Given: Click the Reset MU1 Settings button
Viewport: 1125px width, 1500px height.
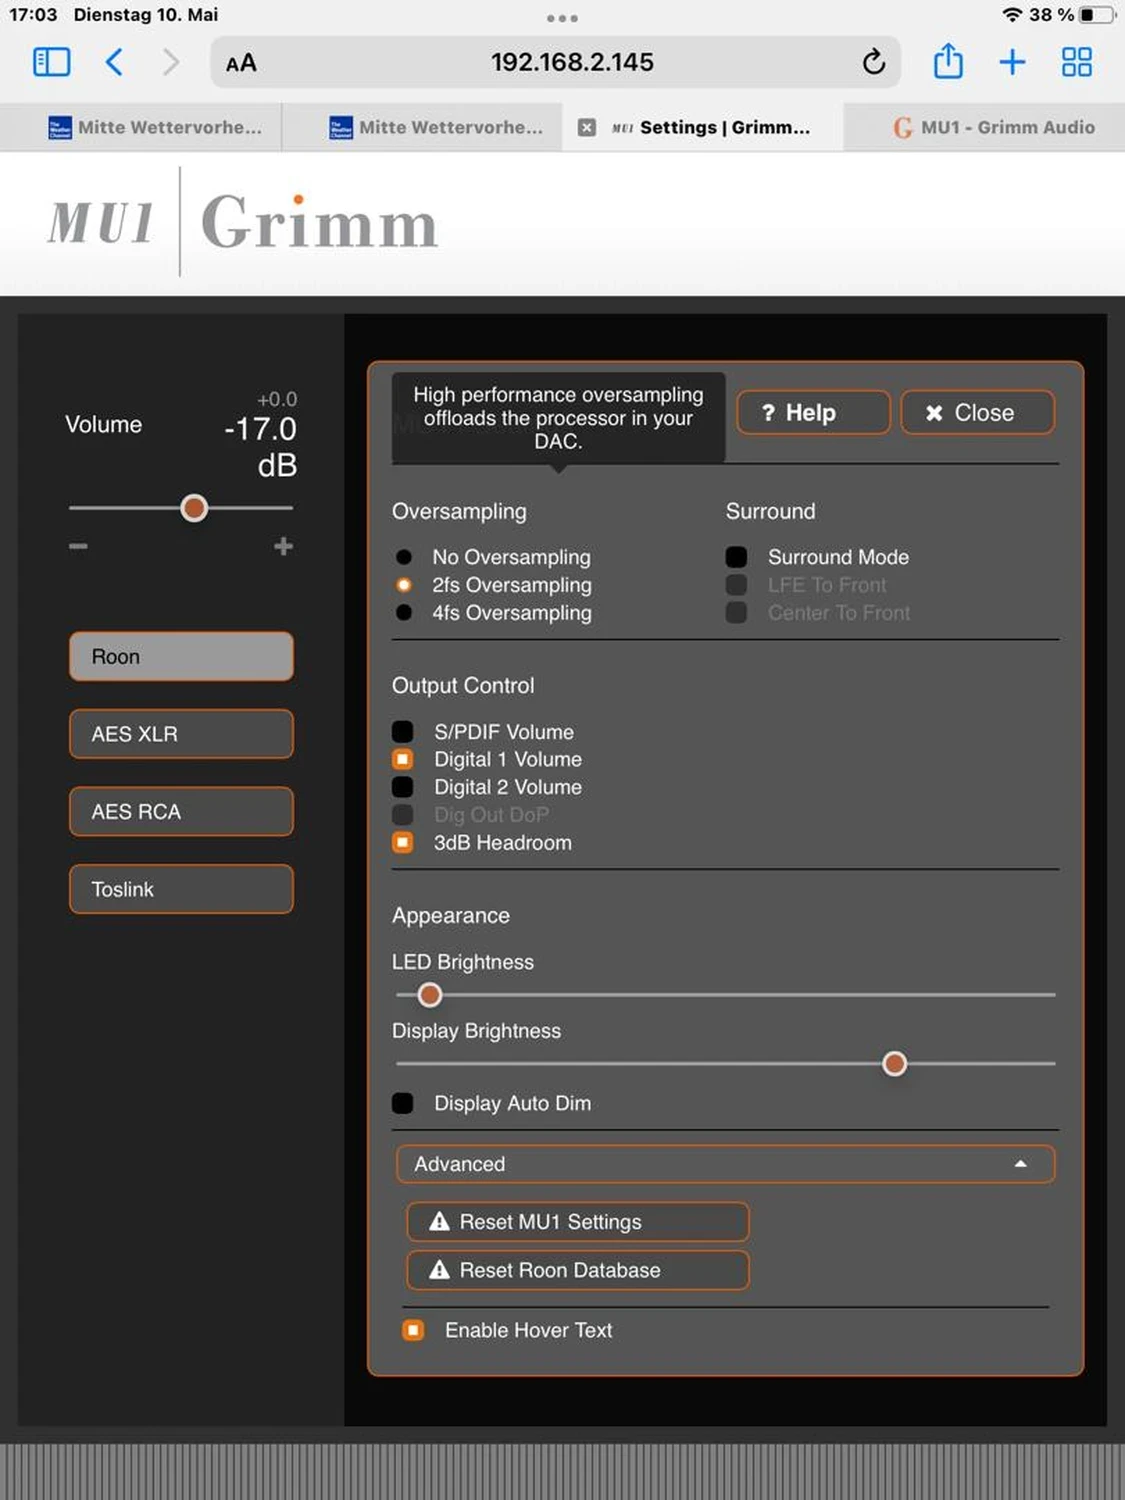Looking at the screenshot, I should [577, 1222].
